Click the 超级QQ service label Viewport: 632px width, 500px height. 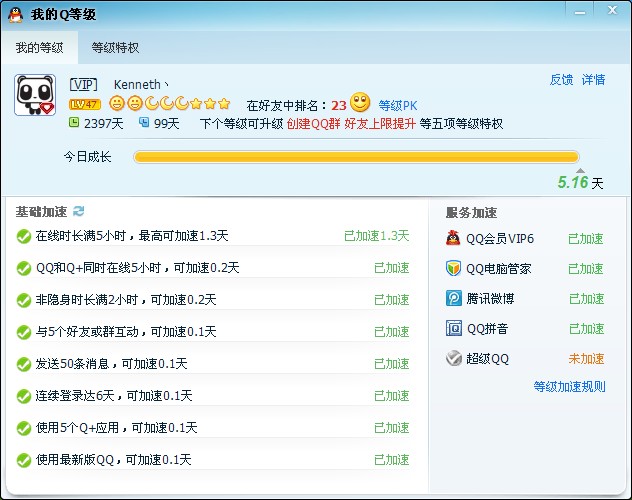(x=488, y=359)
